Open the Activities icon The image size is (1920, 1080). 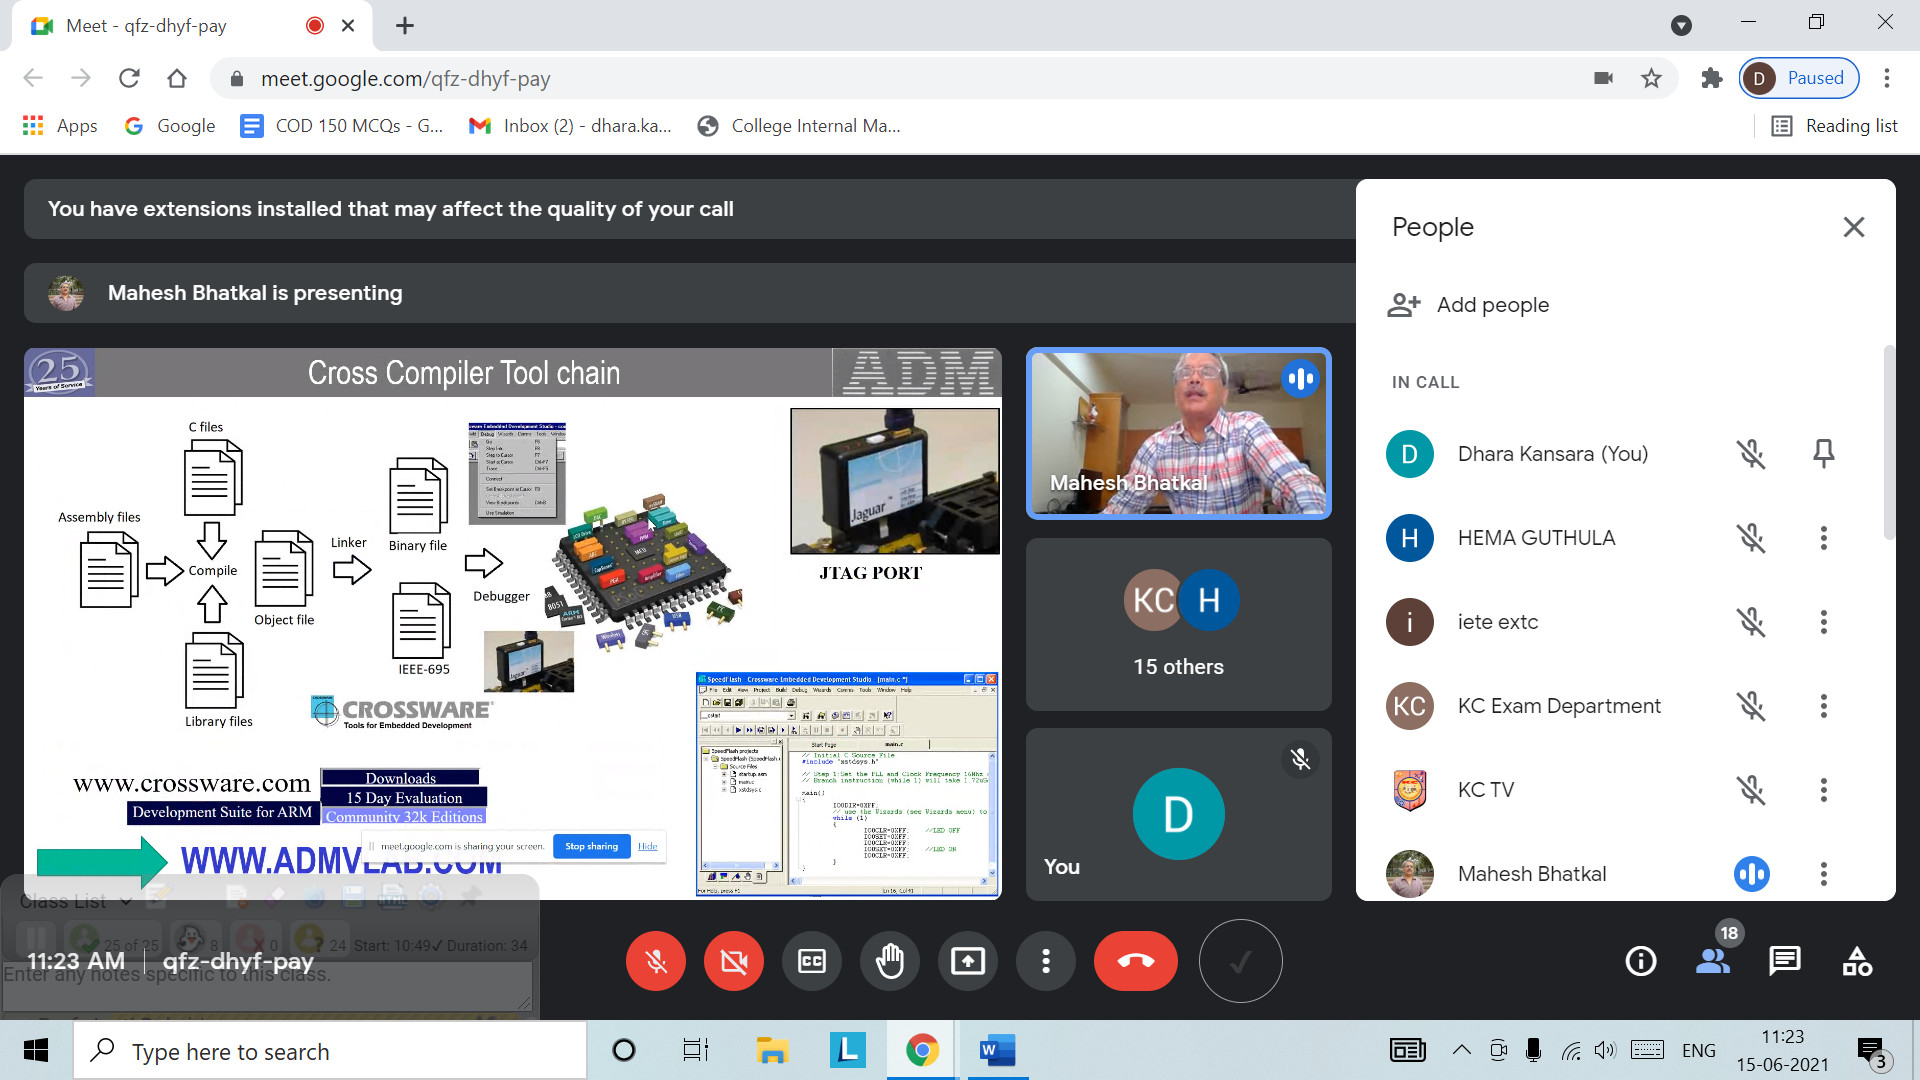[x=1857, y=962]
